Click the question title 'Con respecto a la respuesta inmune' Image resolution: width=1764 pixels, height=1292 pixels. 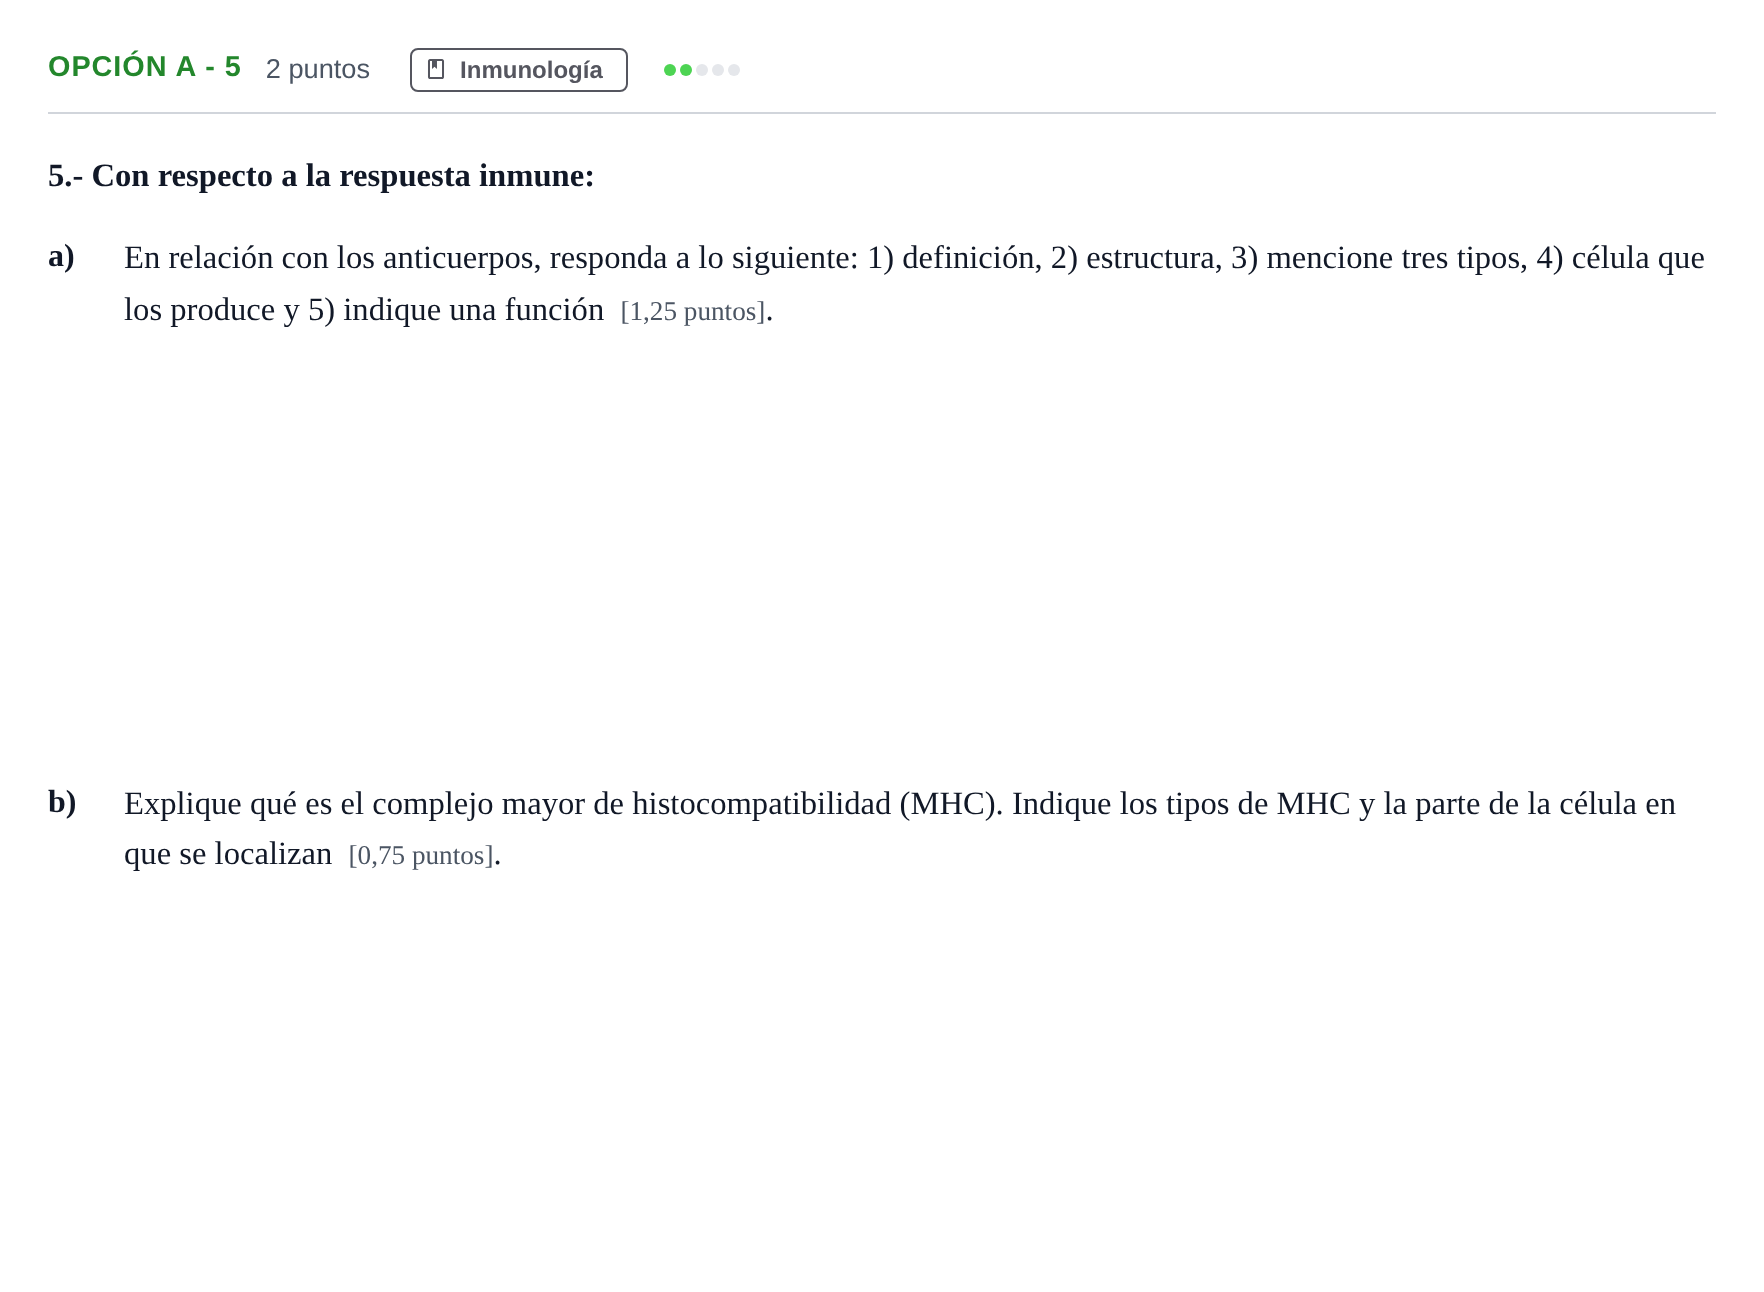321,176
